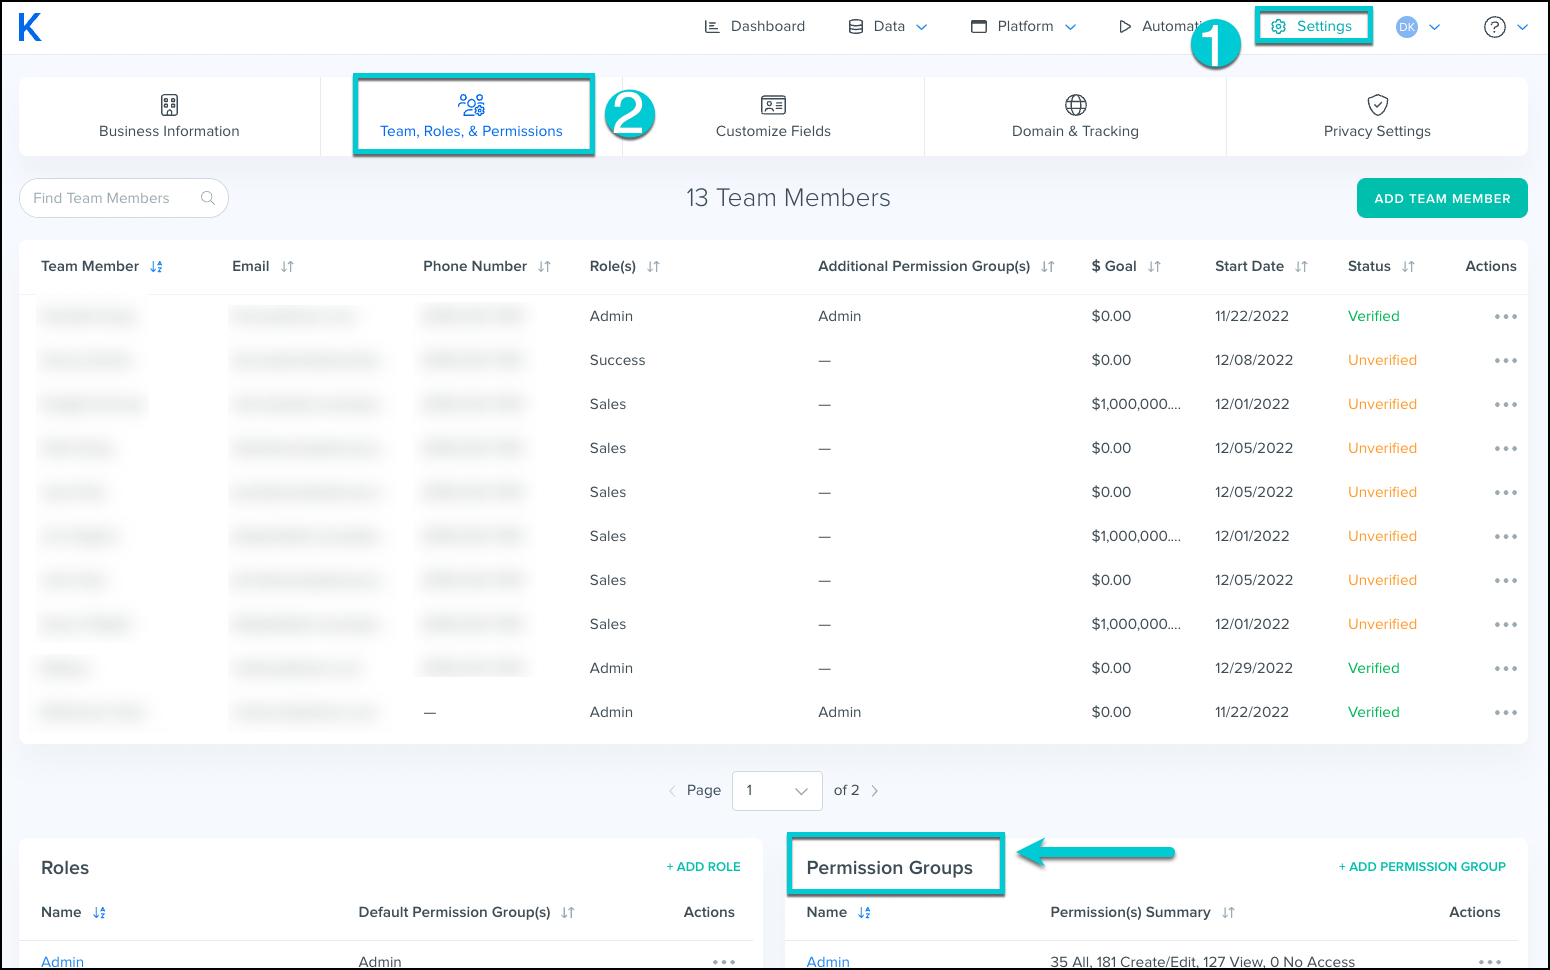Viewport: 1550px width, 970px height.
Task: Open the Business Information tab
Action: pos(169,117)
